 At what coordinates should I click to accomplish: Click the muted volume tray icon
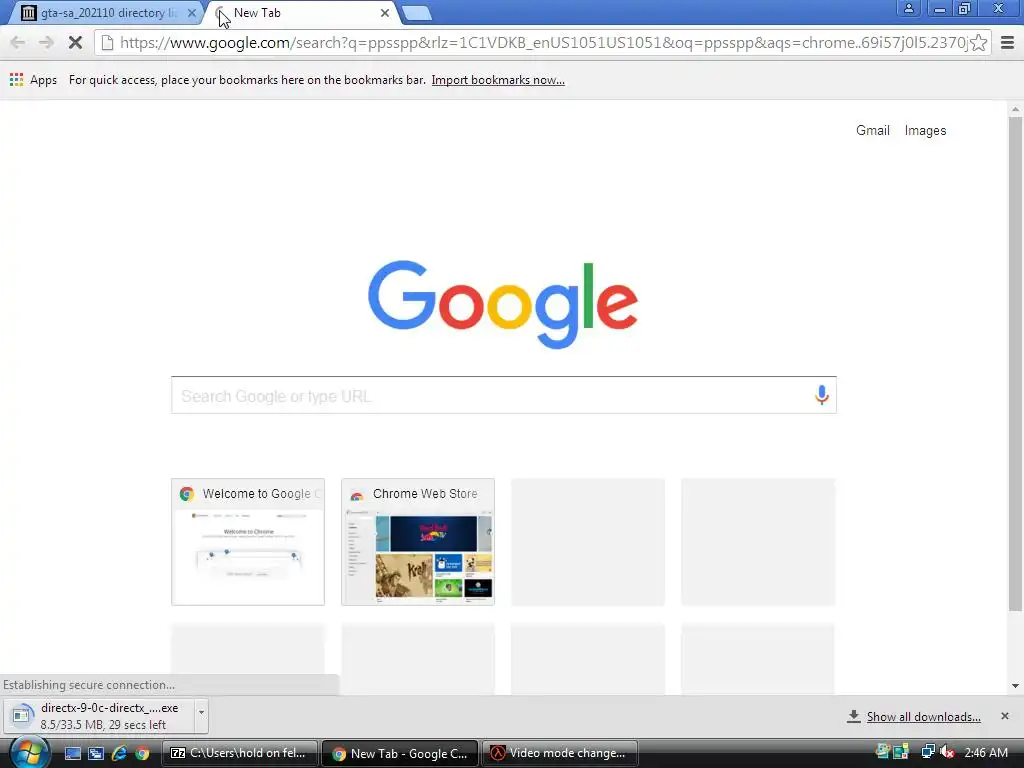[947, 752]
